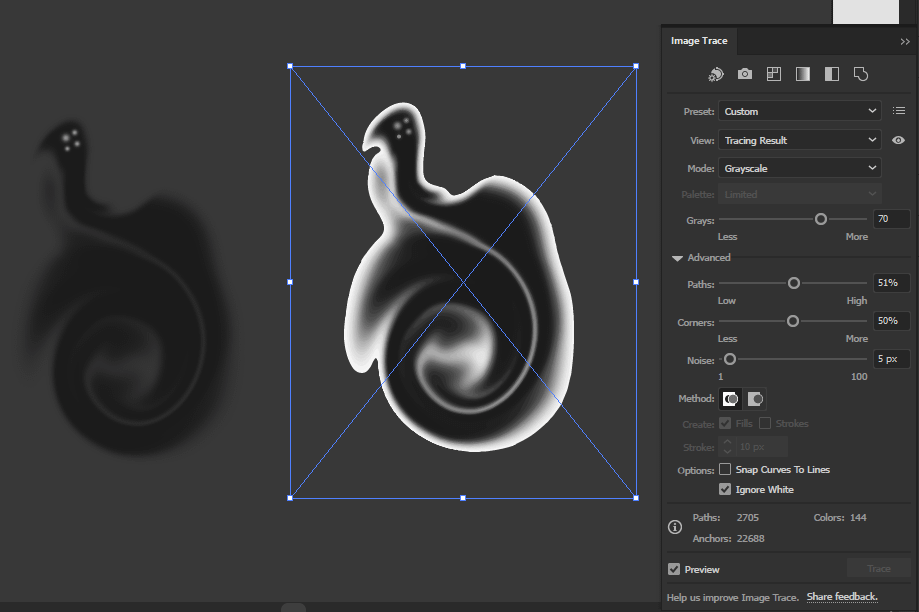This screenshot has width=919, height=612.
Task: Open the Mode dropdown showing Grayscale
Action: tap(799, 168)
